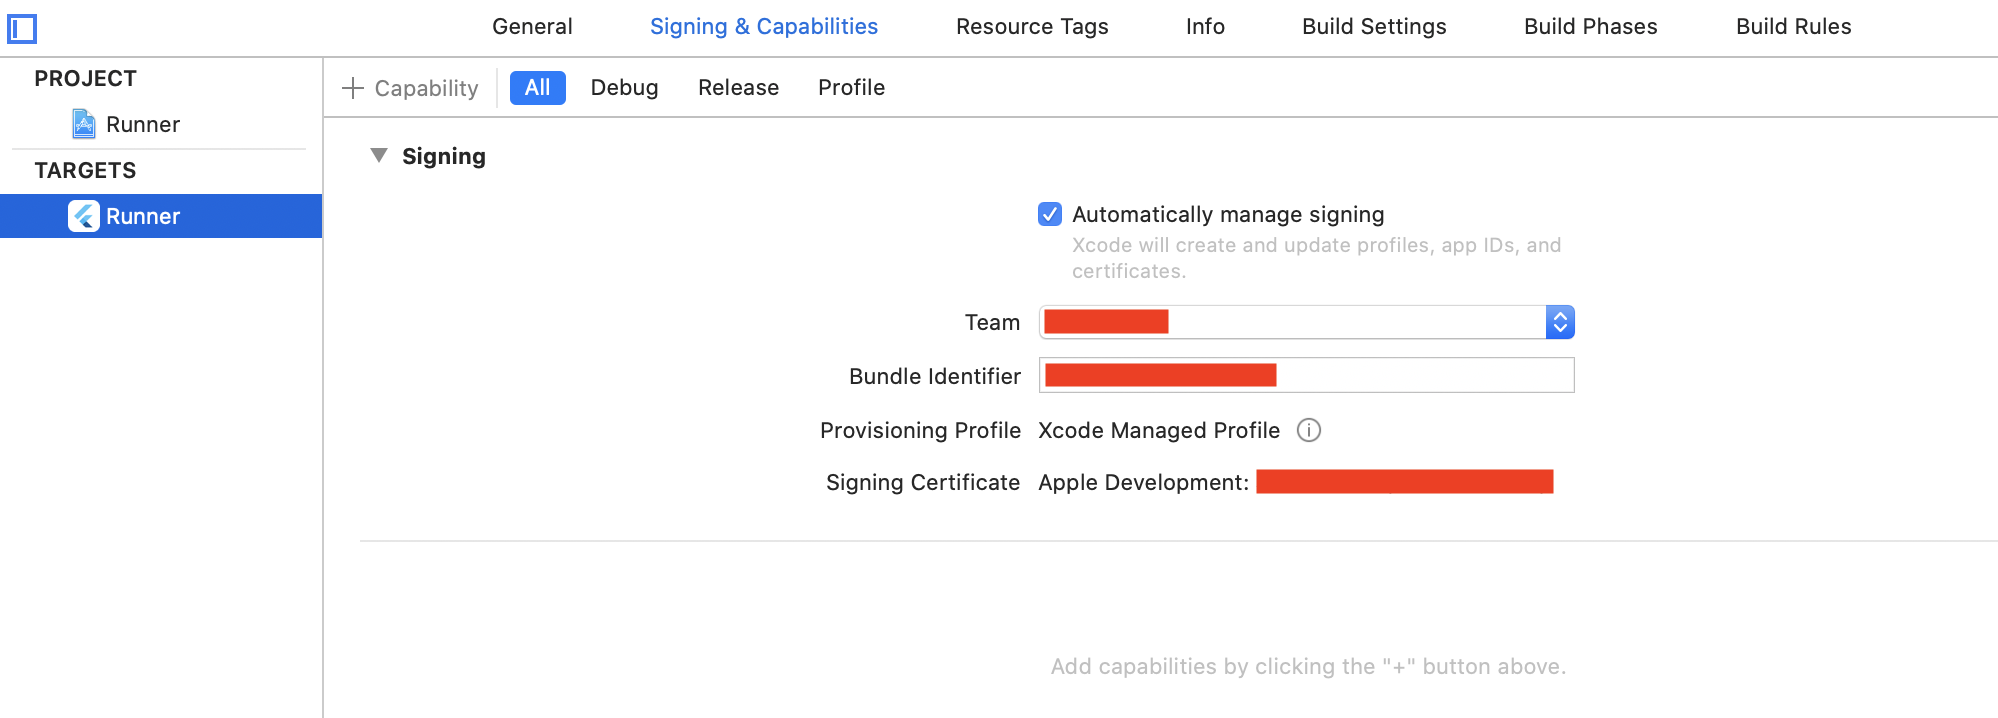
Task: Uncheck Automatically manage signing checkbox
Action: point(1050,214)
